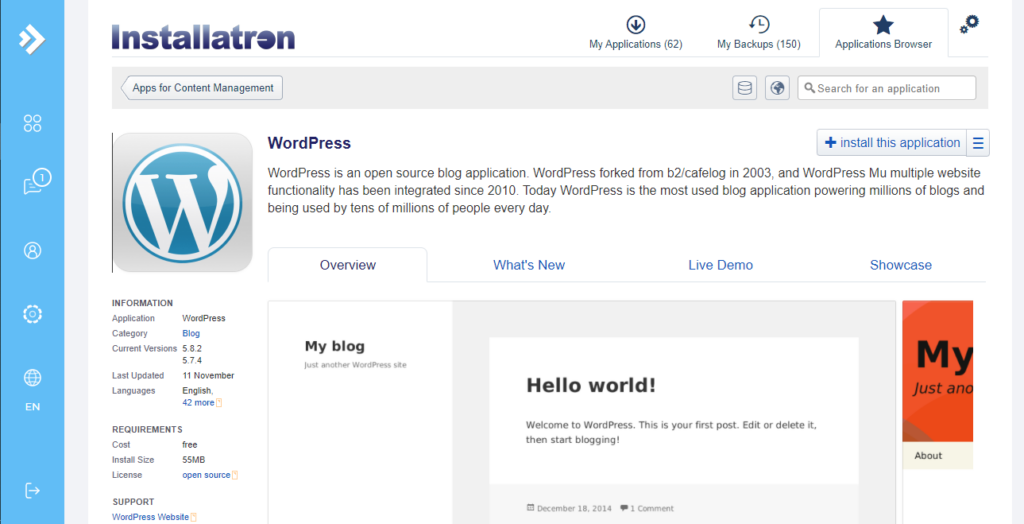Viewport: 1024px width, 524px height.
Task: Open the WordPress Website support link
Action: pos(150,517)
